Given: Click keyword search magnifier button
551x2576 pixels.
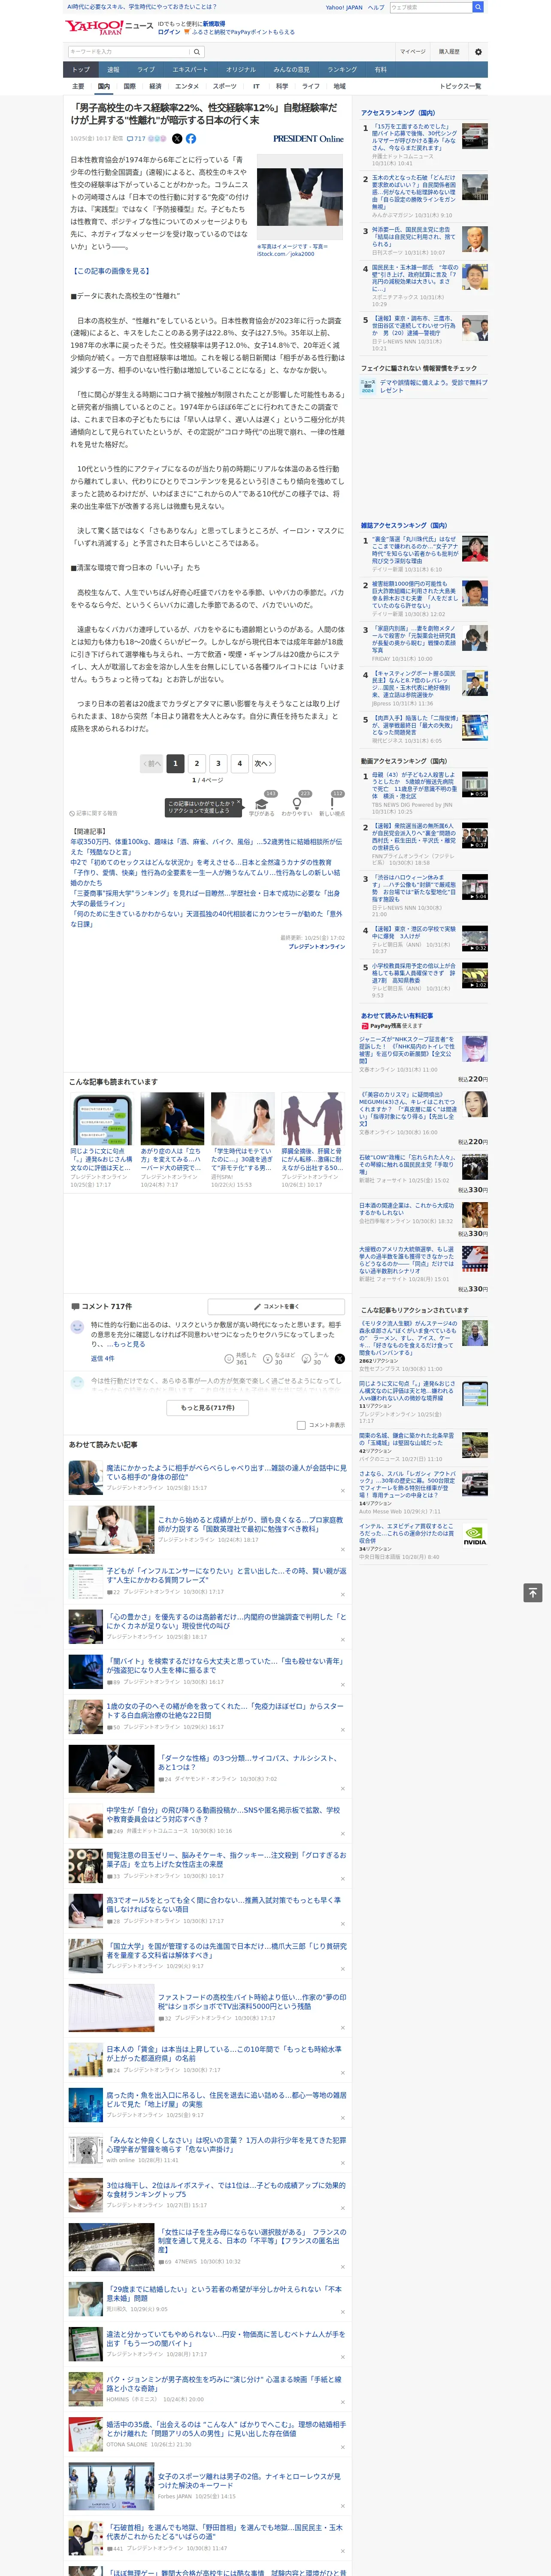Looking at the screenshot, I should 197,51.
